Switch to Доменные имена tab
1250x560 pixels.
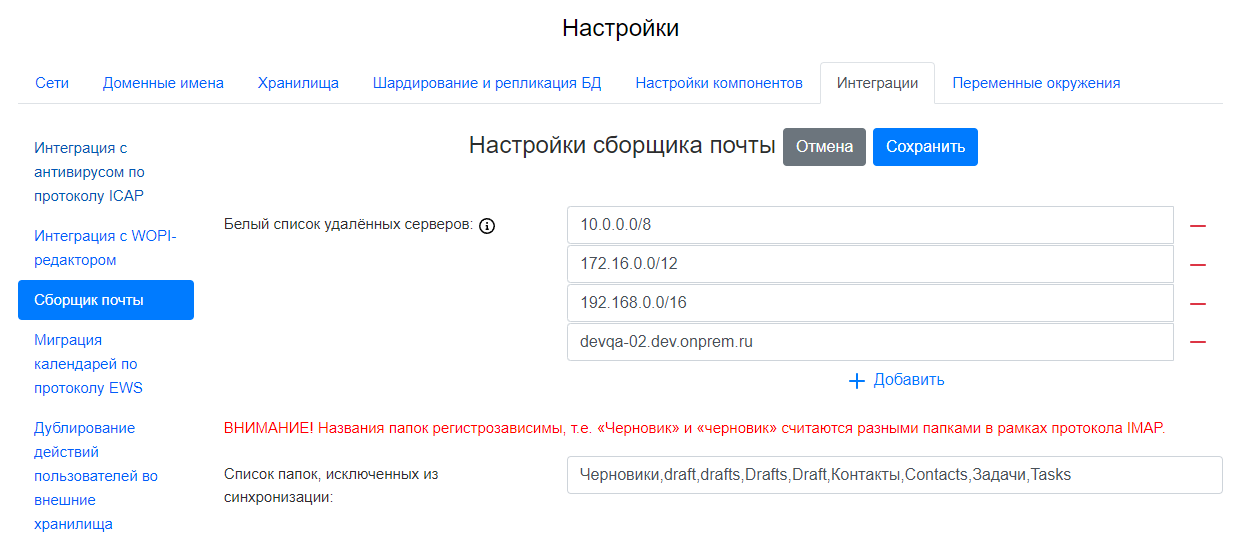(x=163, y=83)
